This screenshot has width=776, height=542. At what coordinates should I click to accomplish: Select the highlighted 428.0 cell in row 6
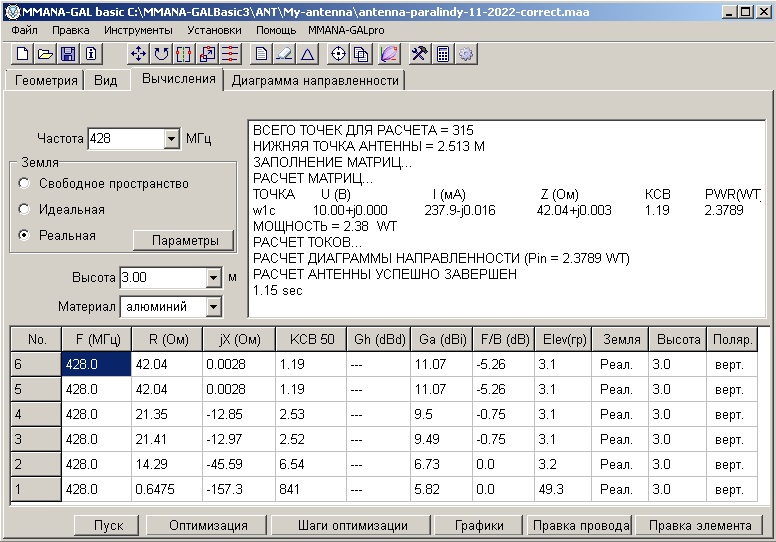[97, 364]
